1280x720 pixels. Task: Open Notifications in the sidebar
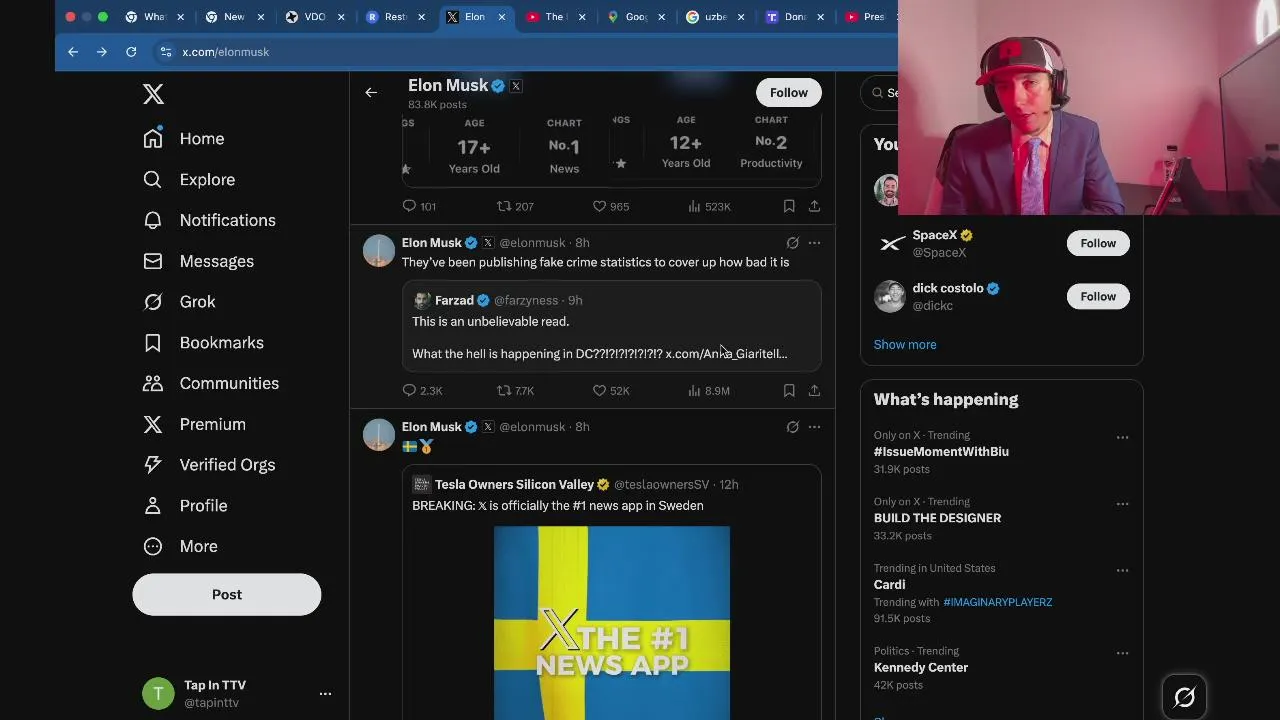pyautogui.click(x=209, y=220)
